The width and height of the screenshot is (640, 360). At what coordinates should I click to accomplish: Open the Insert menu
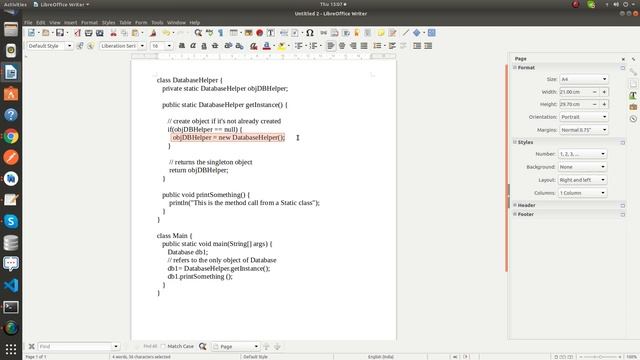click(x=71, y=22)
